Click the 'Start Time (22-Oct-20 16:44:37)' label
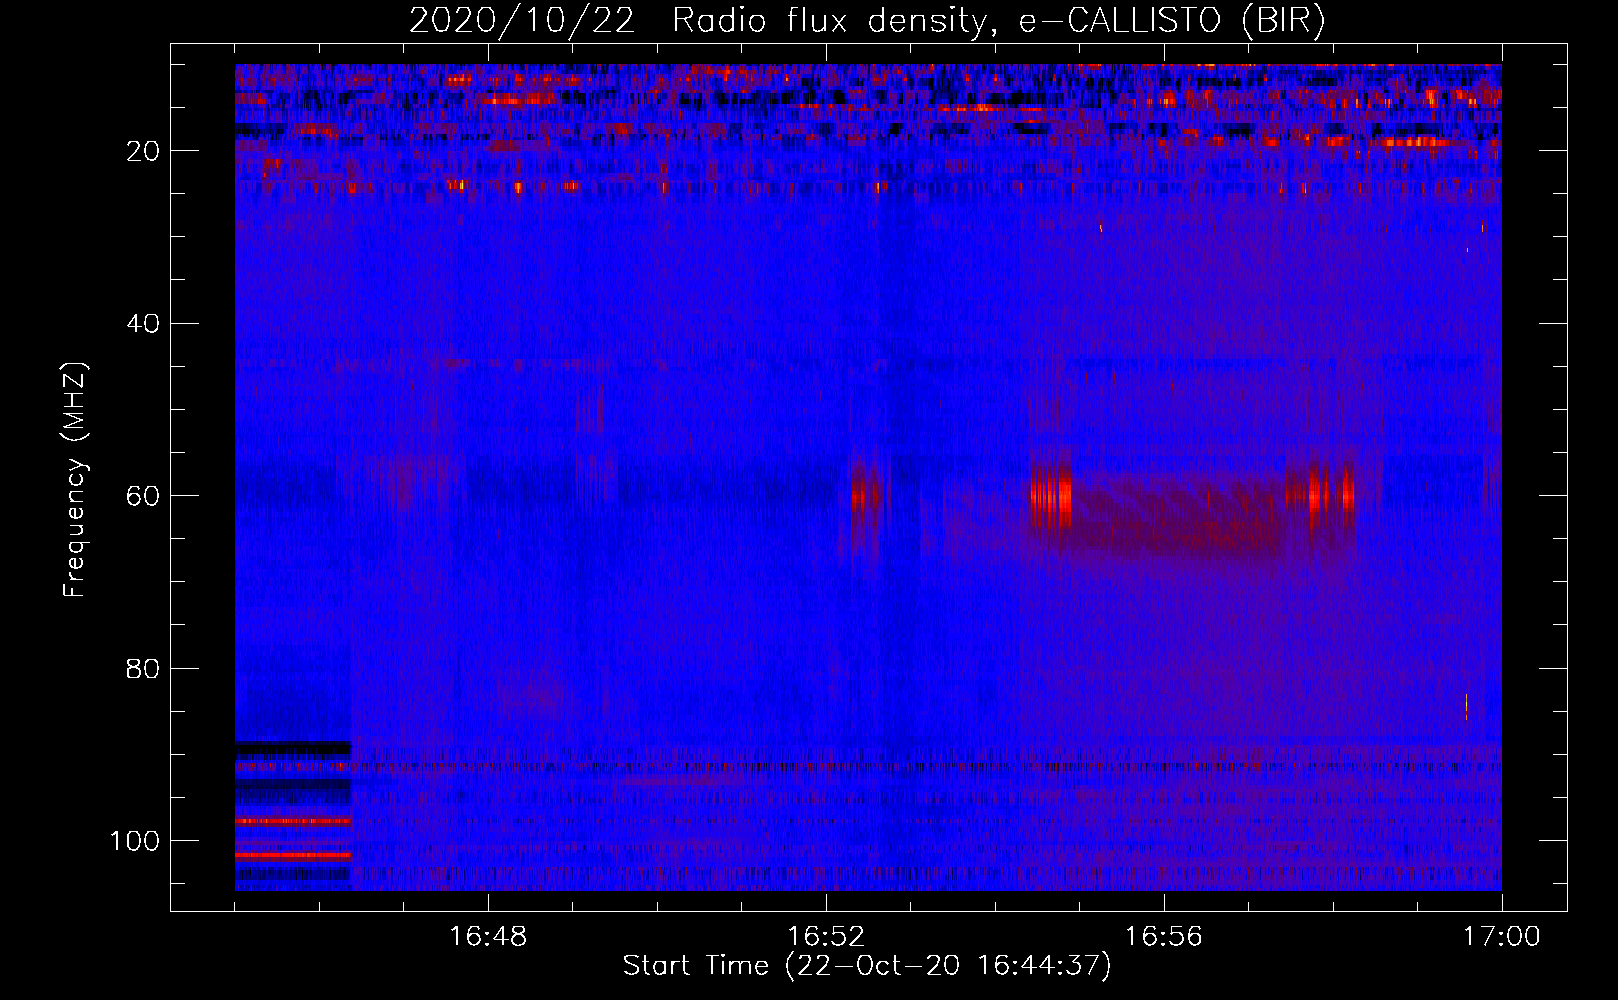Viewport: 1618px width, 1000px height. tap(867, 966)
